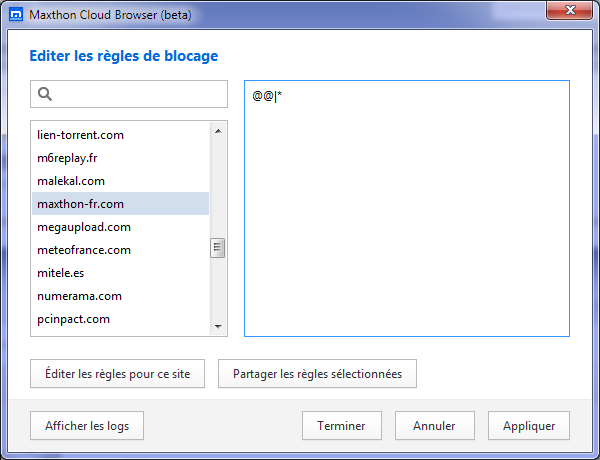The height and width of the screenshot is (460, 600).
Task: Click the scroll down arrow of site list
Action: pos(218,326)
